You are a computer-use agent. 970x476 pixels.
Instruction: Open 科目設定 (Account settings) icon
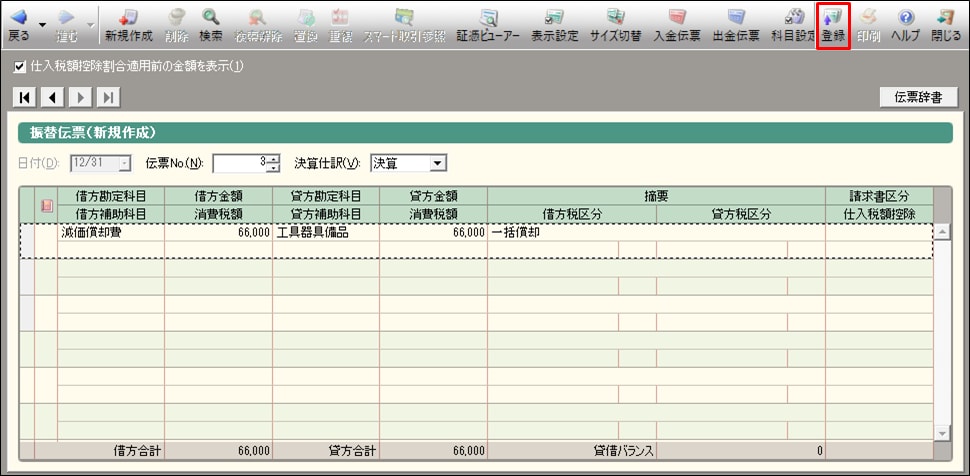click(794, 25)
